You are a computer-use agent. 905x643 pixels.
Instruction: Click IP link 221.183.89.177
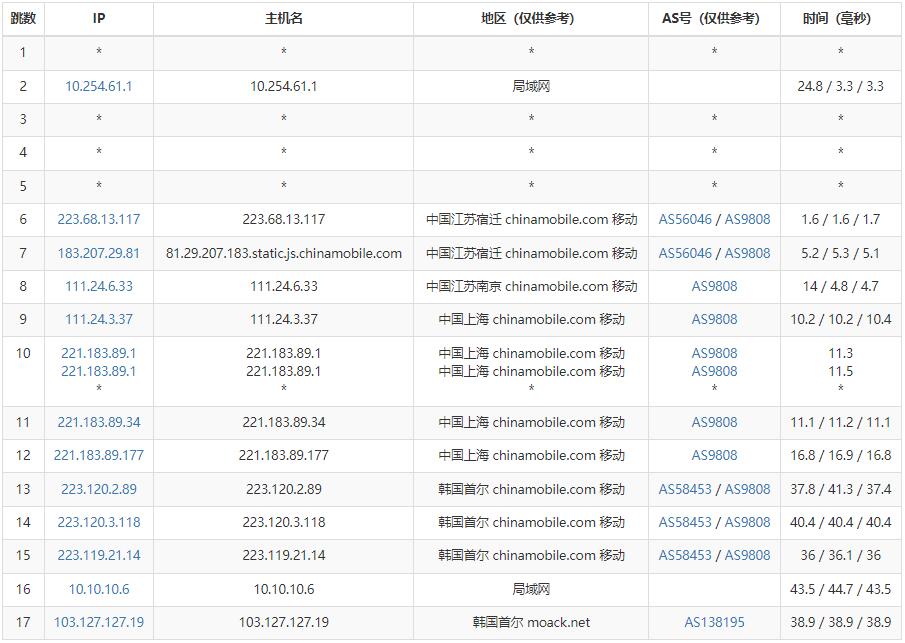[99, 455]
